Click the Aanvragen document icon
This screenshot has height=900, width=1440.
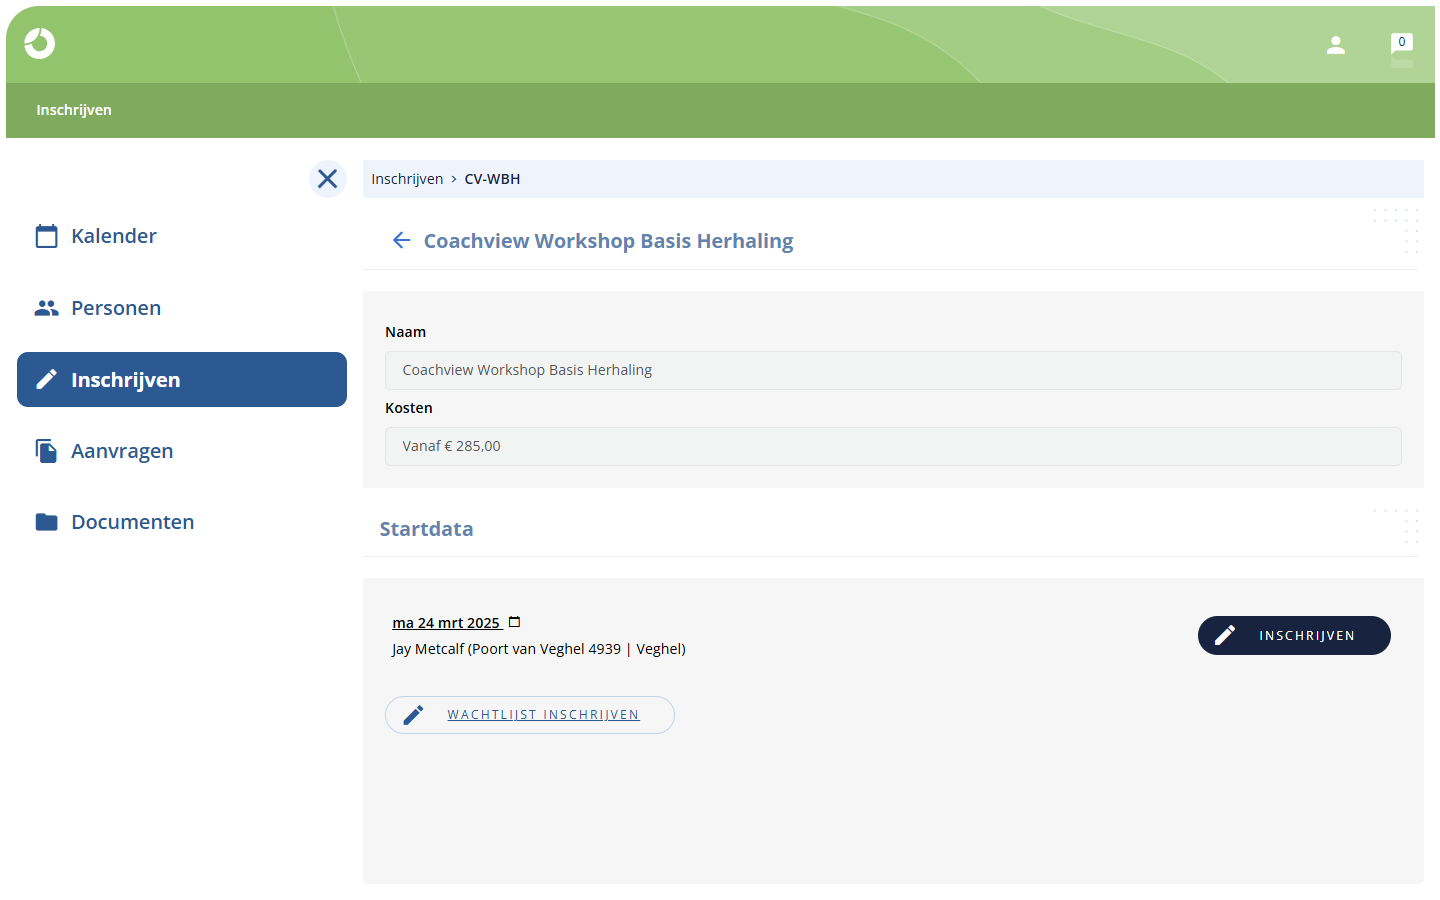[x=46, y=451]
